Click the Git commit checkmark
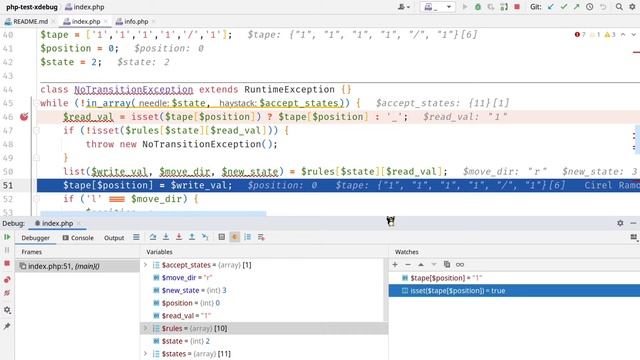 [x=564, y=7]
